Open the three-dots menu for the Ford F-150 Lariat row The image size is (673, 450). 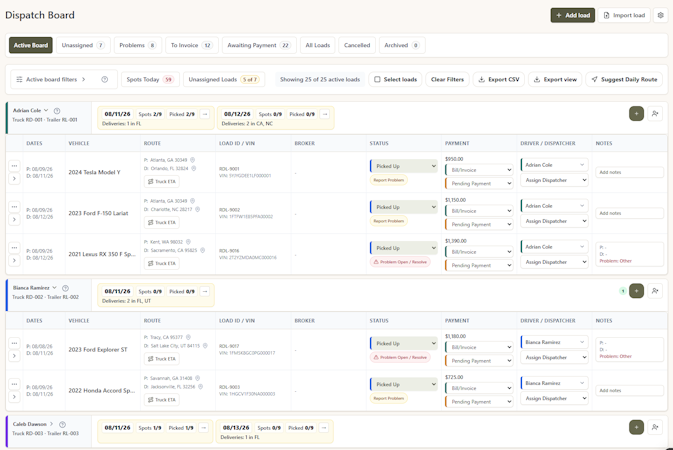[14, 207]
